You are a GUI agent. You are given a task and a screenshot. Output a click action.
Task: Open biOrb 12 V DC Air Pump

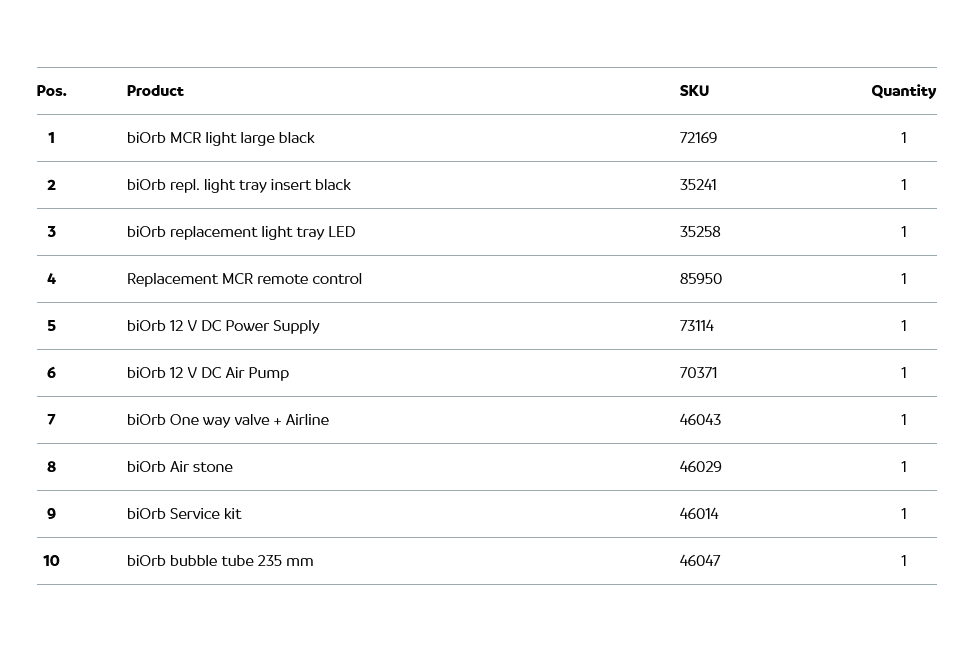click(x=207, y=373)
